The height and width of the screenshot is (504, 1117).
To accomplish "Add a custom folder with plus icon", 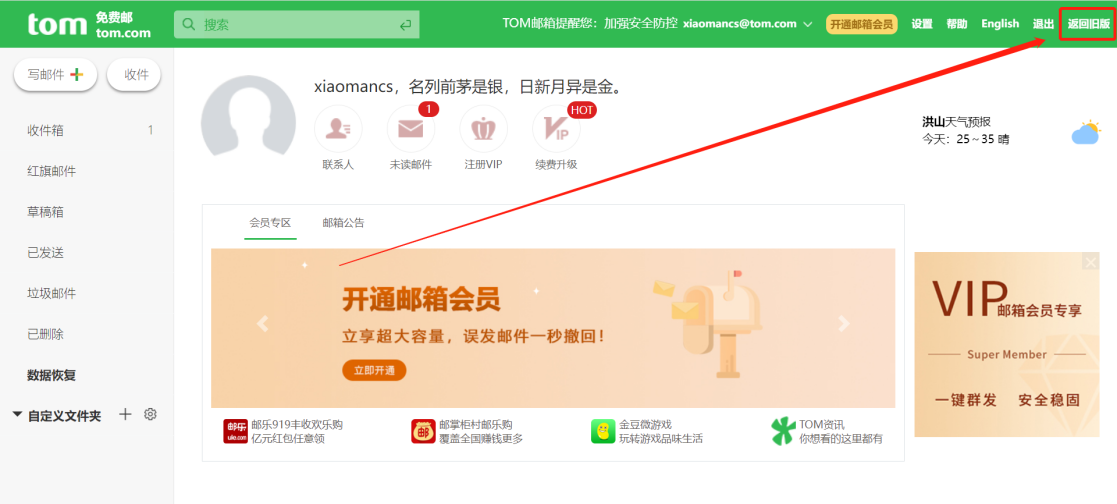I will [125, 414].
